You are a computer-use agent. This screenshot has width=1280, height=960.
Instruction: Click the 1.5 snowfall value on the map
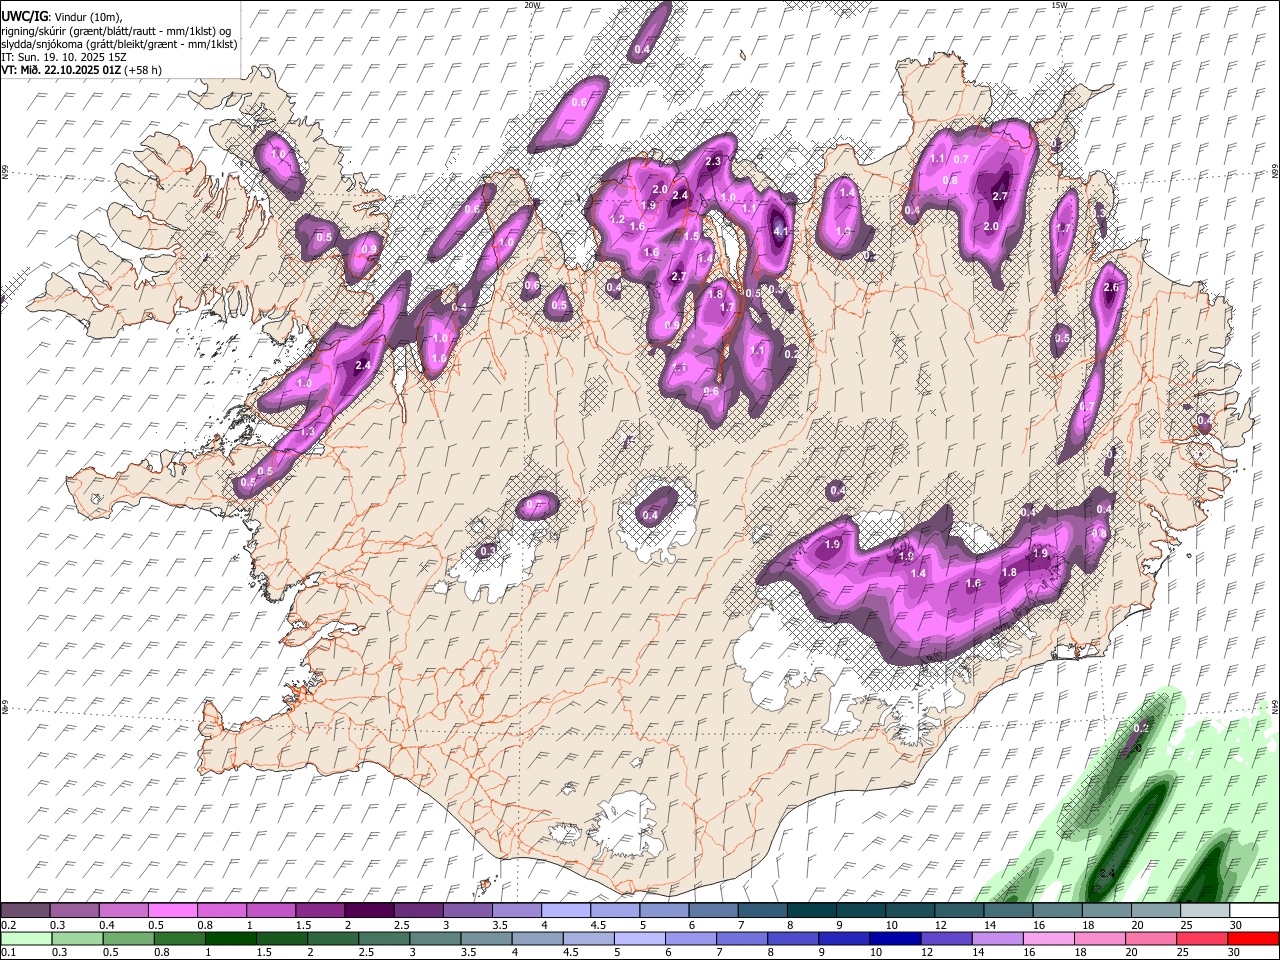point(691,236)
